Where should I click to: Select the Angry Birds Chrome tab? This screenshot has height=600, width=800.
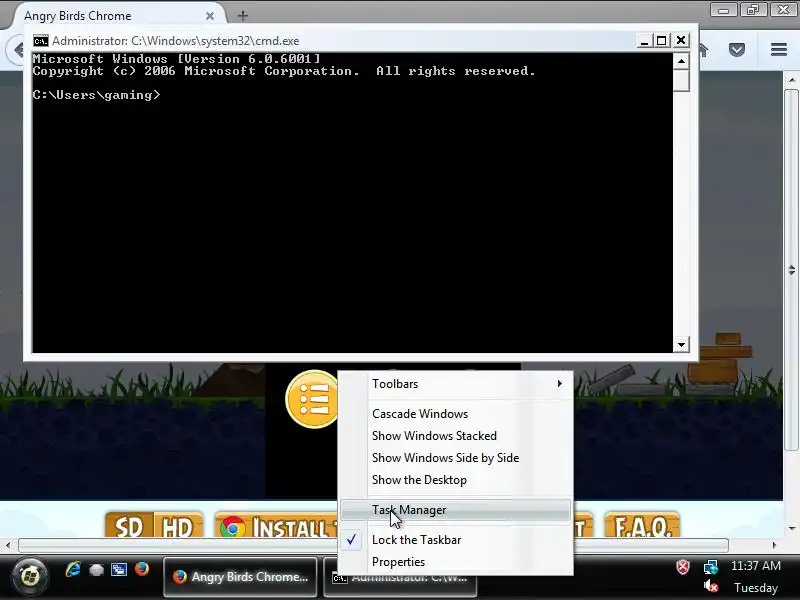click(117, 16)
